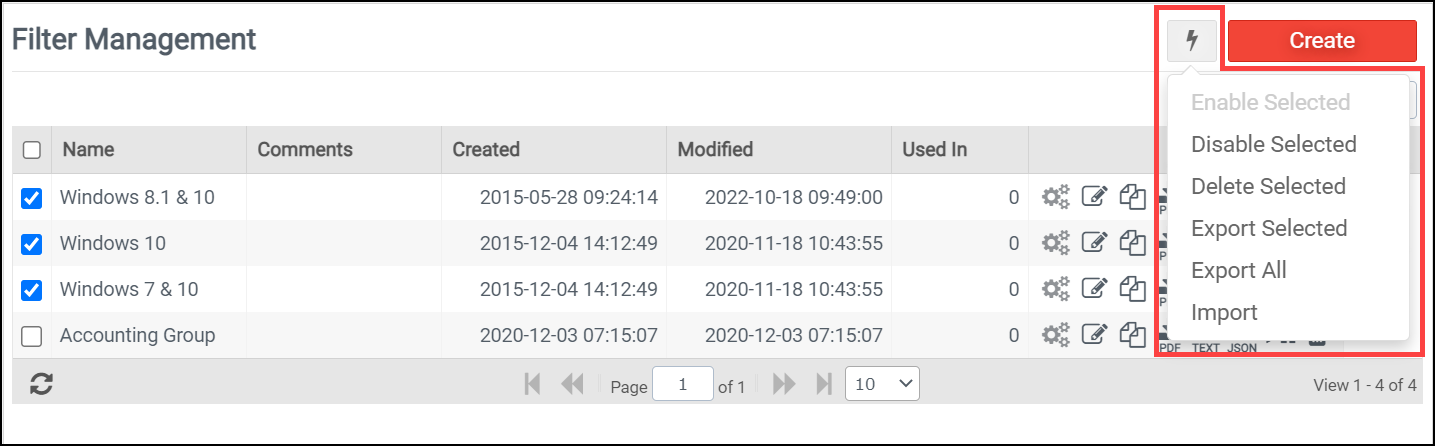The image size is (1435, 446).
Task: Open the rows-per-page dropdown showing 10
Action: 882,384
